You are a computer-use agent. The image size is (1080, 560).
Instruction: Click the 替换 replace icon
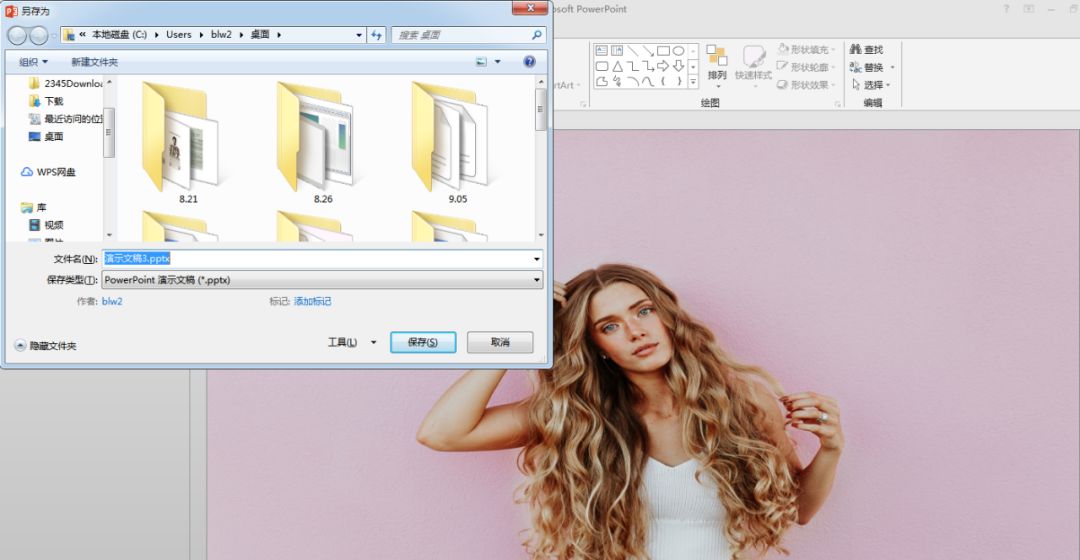856,67
